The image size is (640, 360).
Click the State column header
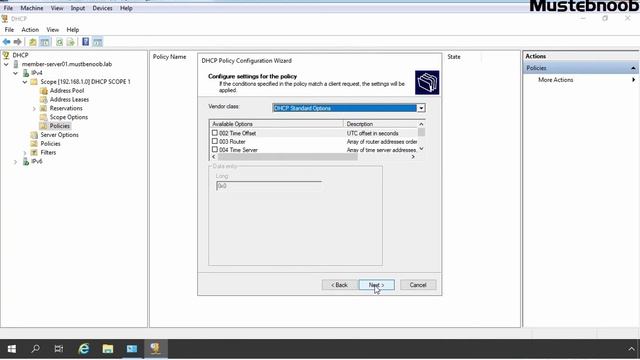click(454, 57)
